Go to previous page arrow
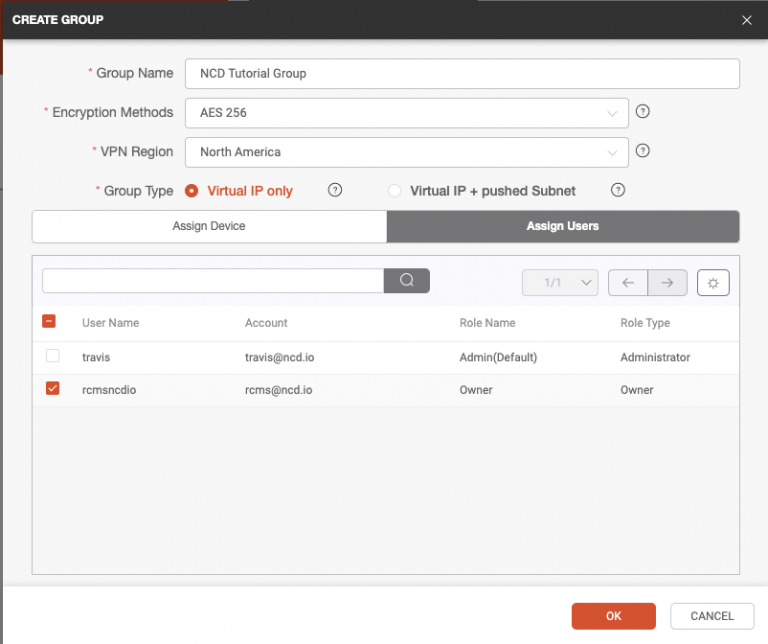The width and height of the screenshot is (768, 644). coord(628,283)
